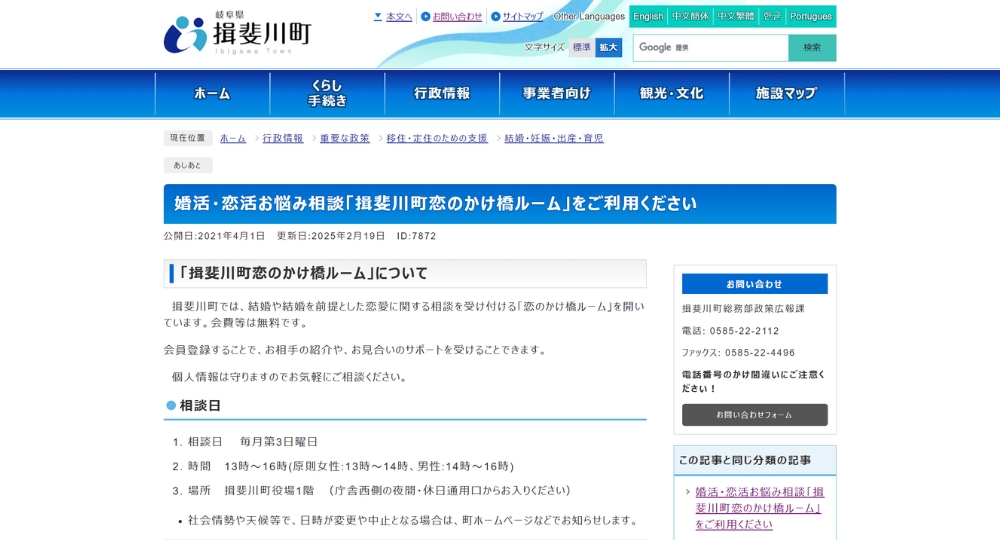This screenshot has height=540, width=1000.
Task: Click phone number 0585-22-2112
Action: click(x=744, y=331)
